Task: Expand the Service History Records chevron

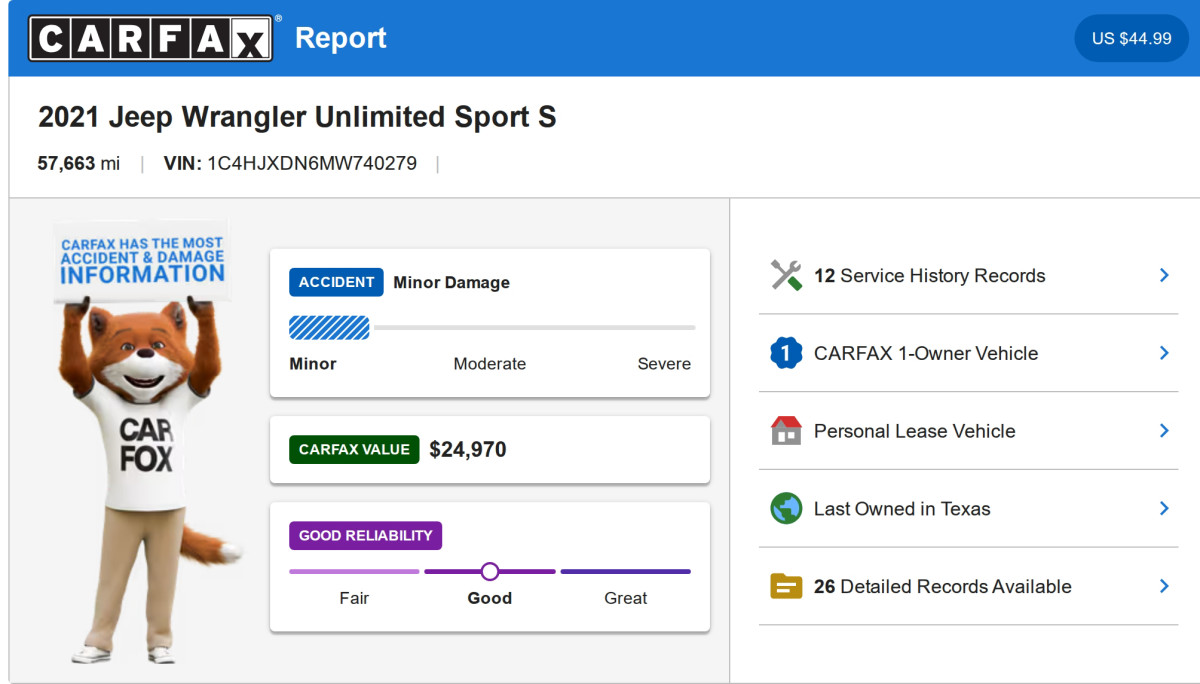Action: coord(1164,275)
